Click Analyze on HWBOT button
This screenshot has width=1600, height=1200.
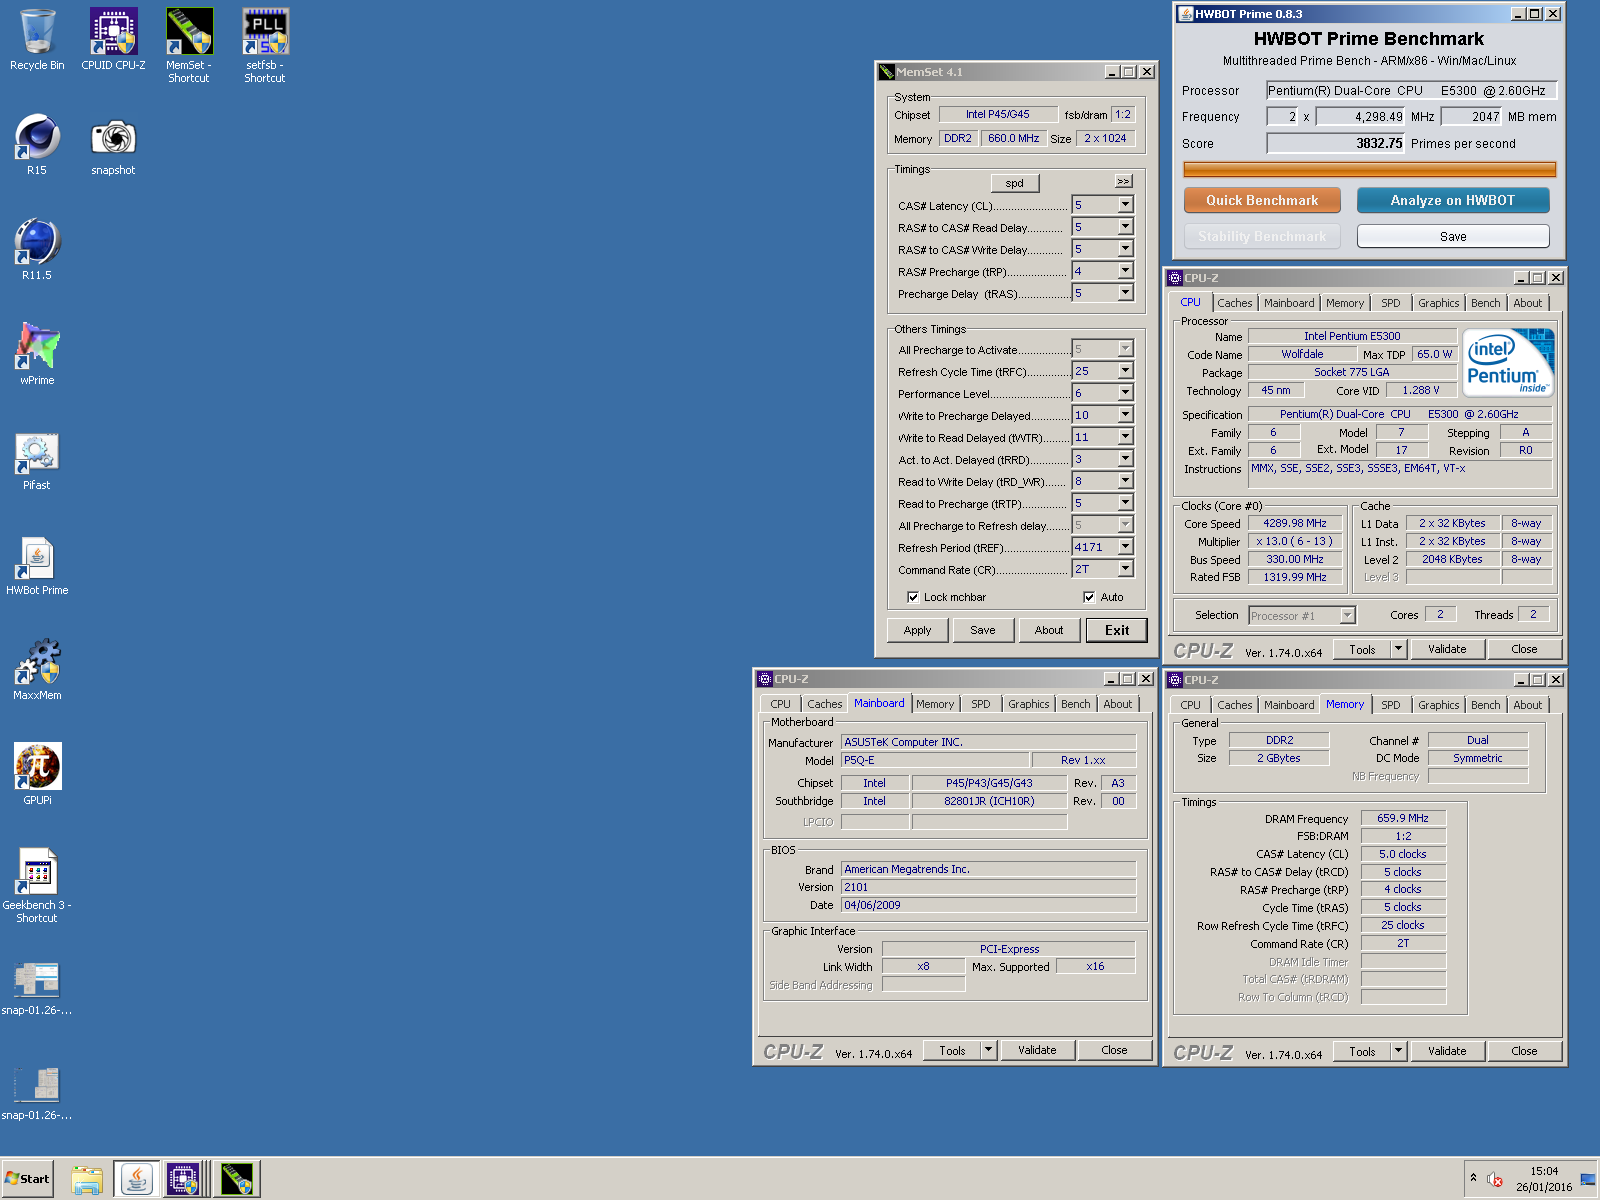pos(1452,200)
